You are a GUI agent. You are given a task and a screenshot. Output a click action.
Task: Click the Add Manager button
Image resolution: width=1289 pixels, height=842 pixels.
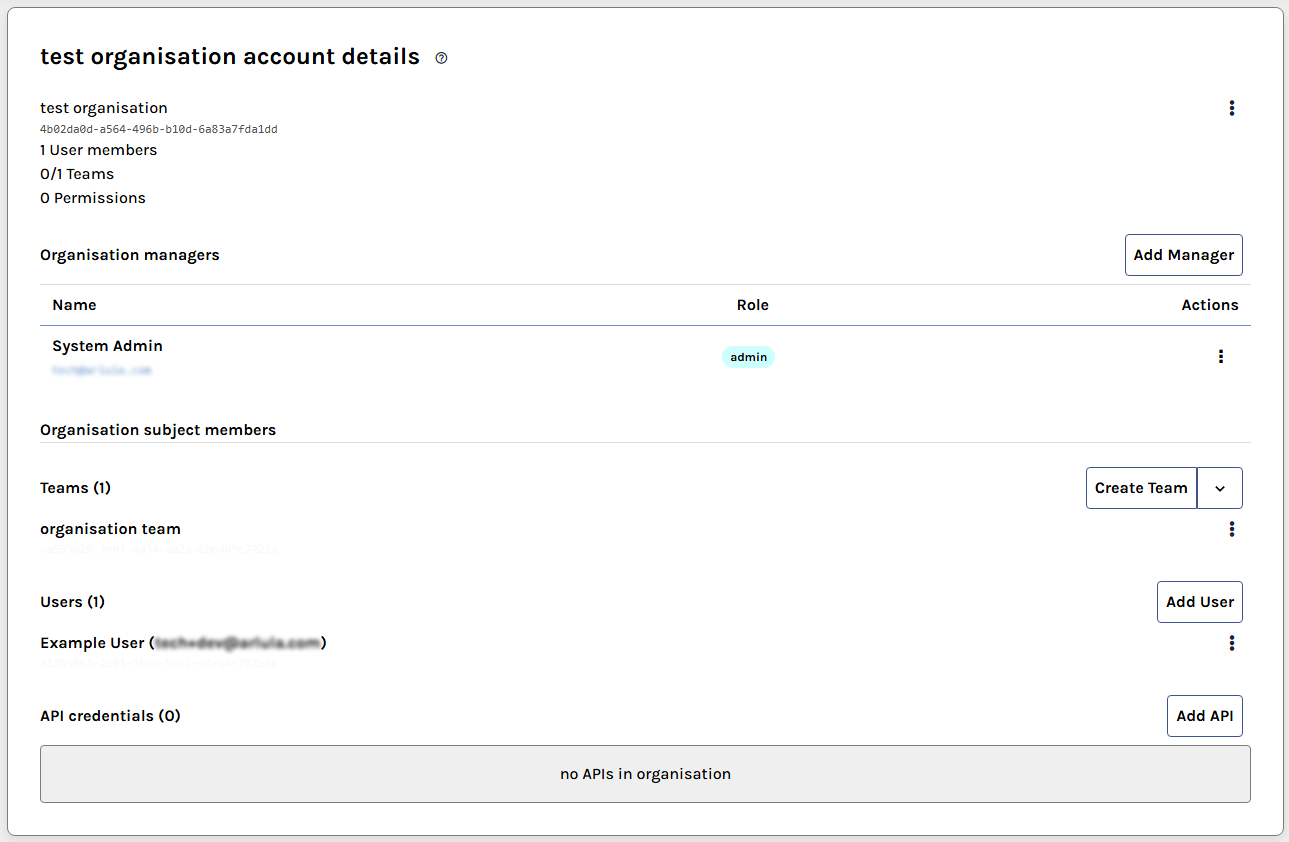(1183, 255)
